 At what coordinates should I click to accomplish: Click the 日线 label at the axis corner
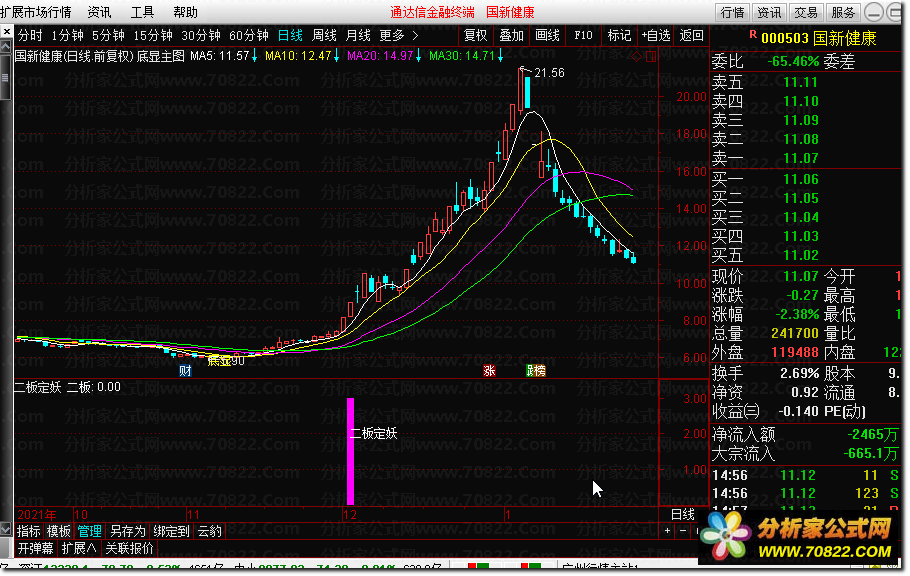pyautogui.click(x=683, y=514)
